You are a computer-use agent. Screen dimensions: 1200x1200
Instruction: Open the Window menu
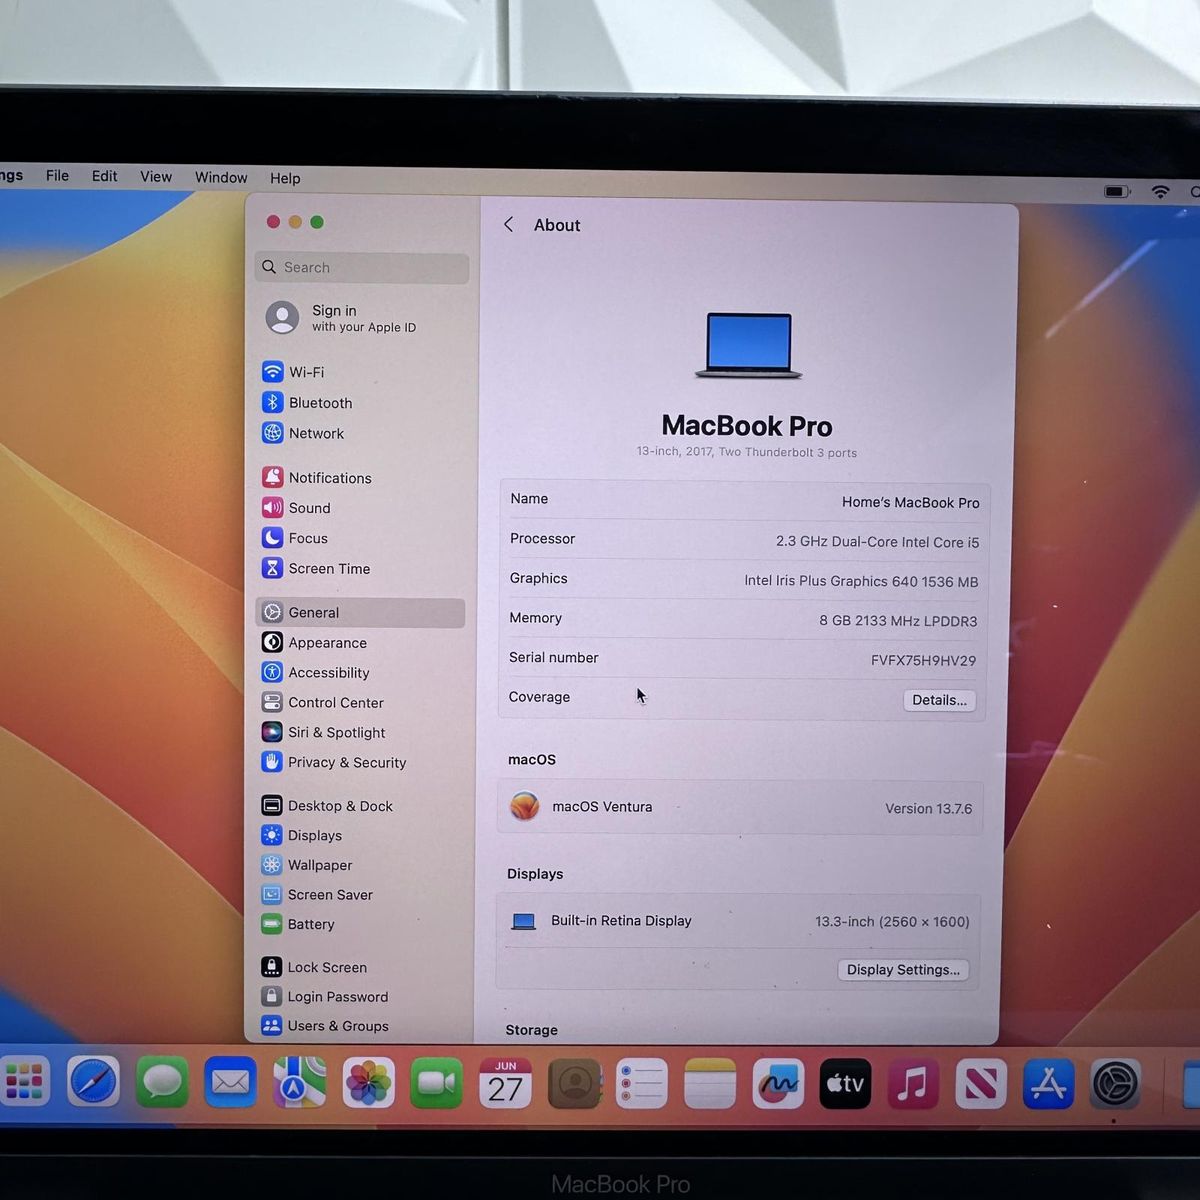tap(221, 177)
